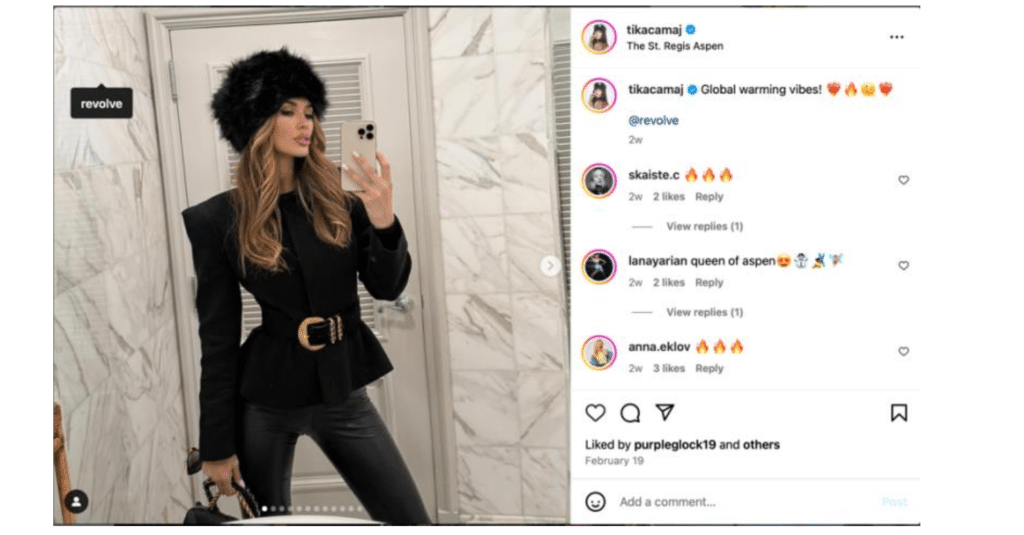Go to next photo with carousel arrow
The height and width of the screenshot is (535, 1024).
pyautogui.click(x=550, y=266)
